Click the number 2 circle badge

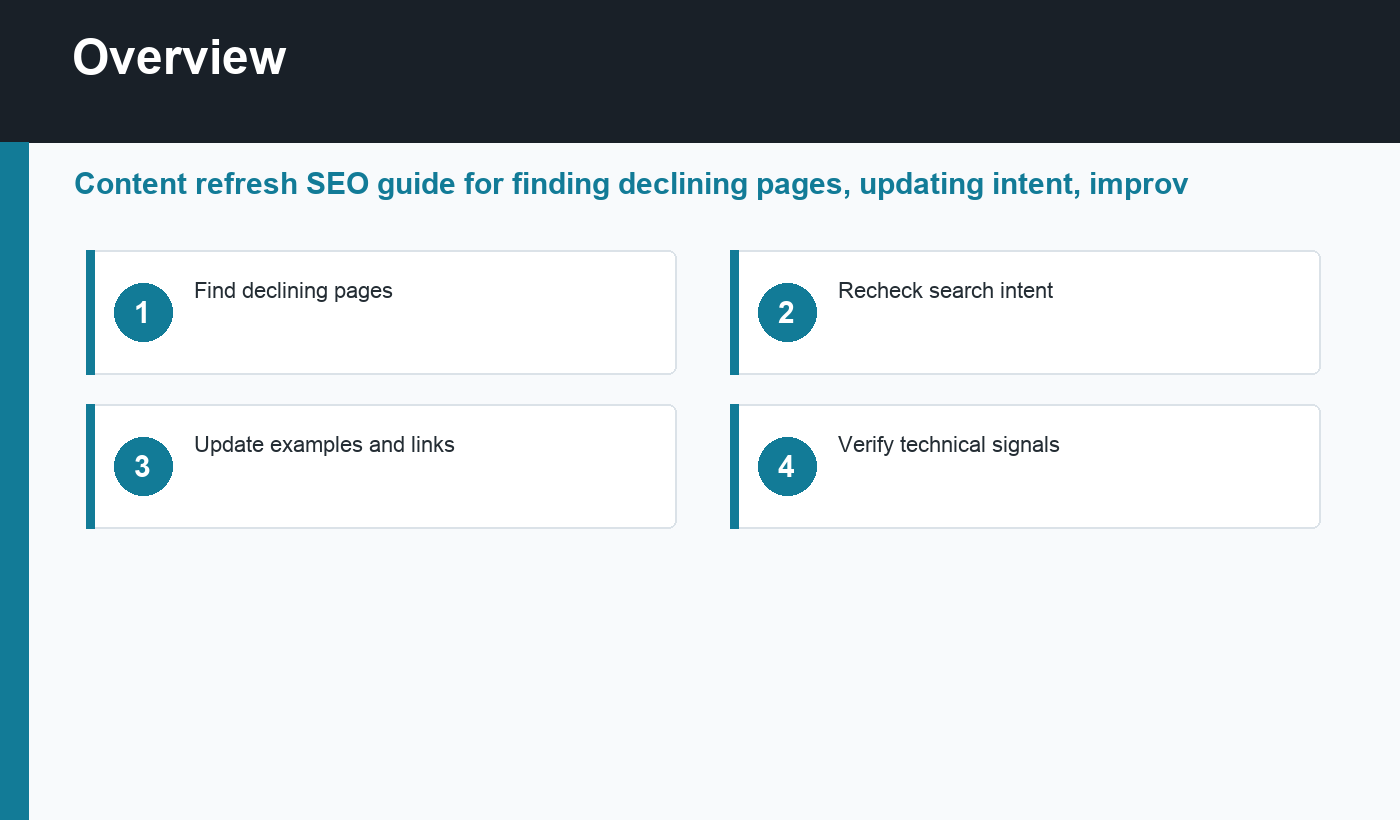pos(787,312)
